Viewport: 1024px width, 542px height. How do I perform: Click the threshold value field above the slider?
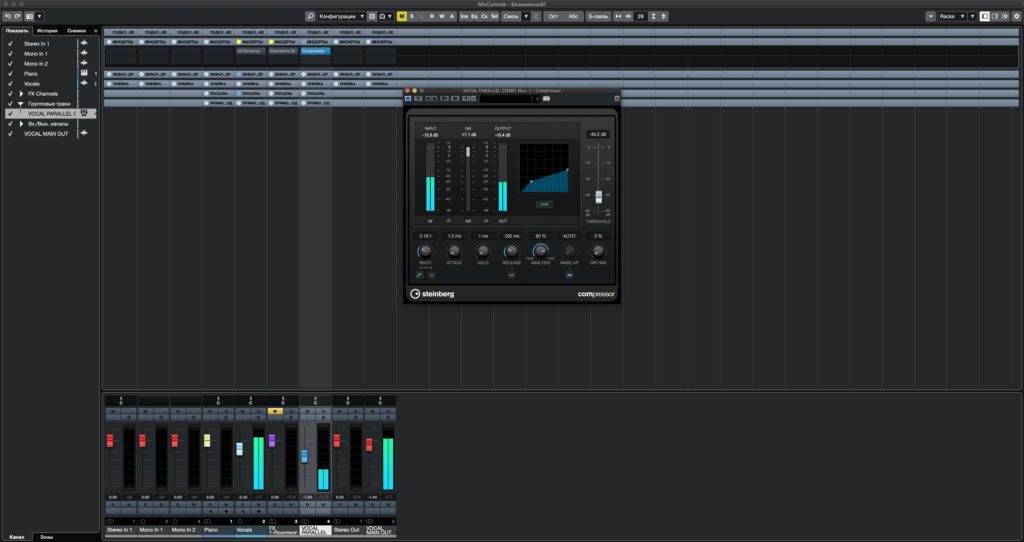point(597,134)
